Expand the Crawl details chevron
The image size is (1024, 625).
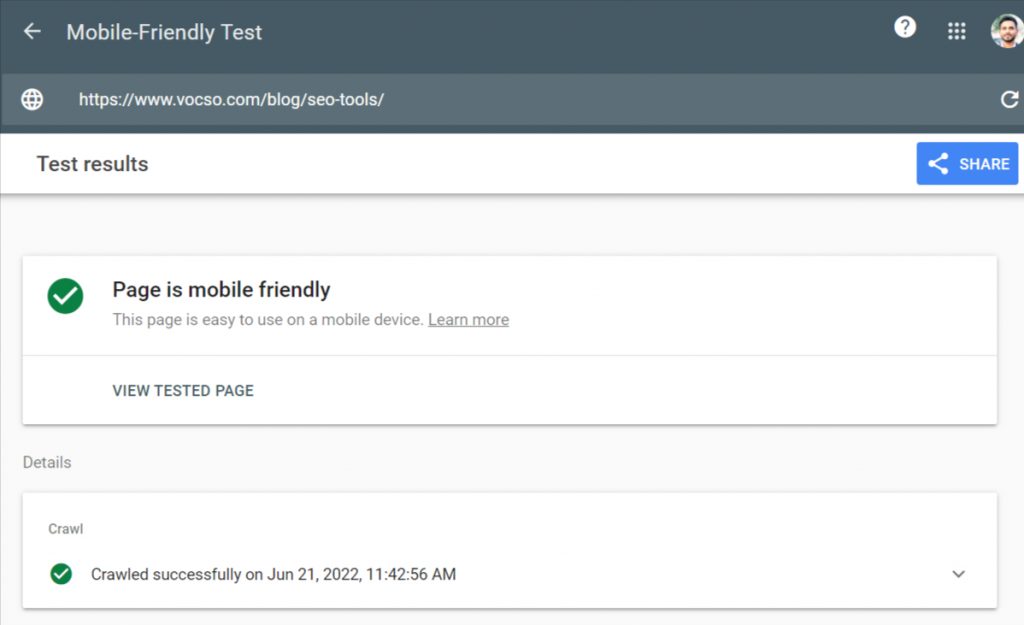[x=958, y=574]
